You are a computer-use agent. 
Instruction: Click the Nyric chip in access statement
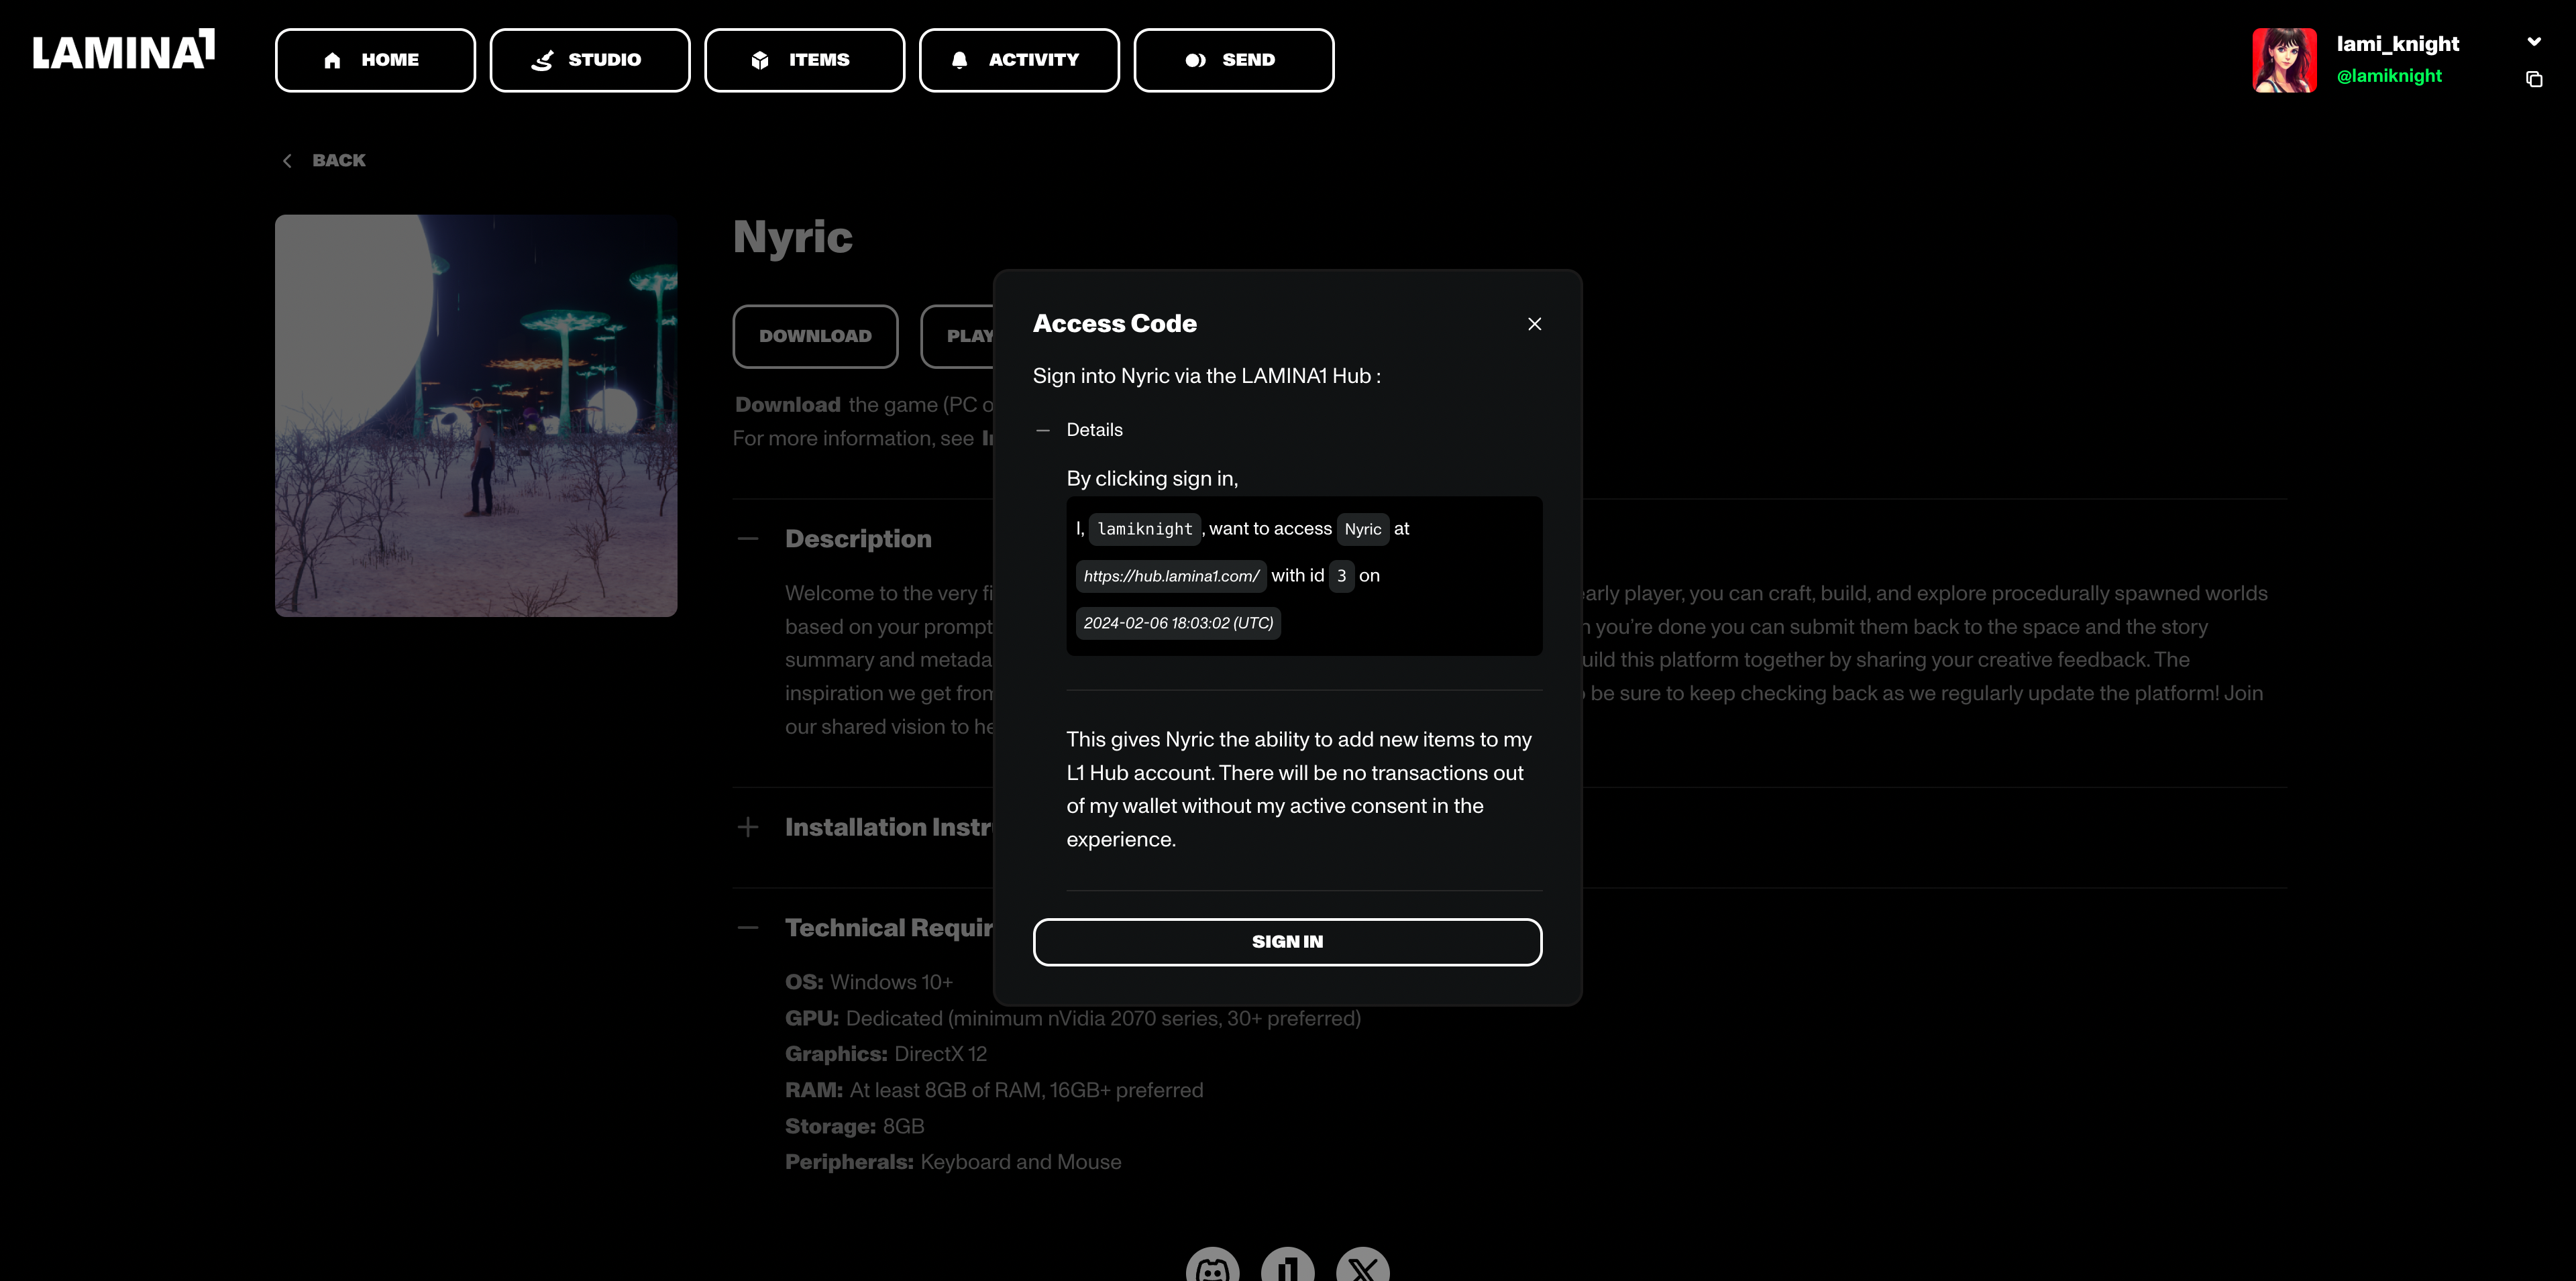pyautogui.click(x=1363, y=529)
